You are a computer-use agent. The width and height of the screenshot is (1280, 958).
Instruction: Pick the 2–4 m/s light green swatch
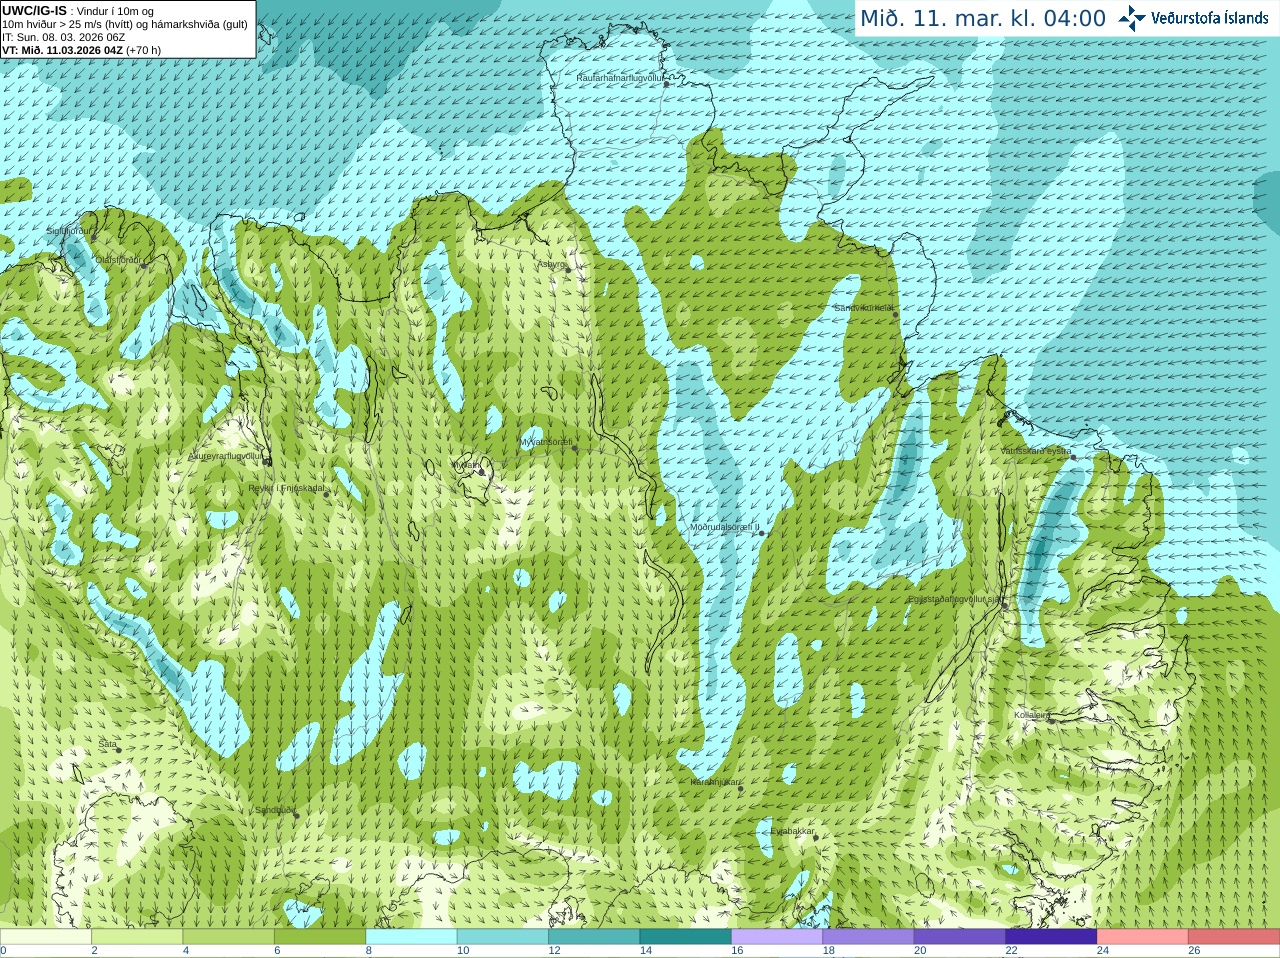coord(137,936)
